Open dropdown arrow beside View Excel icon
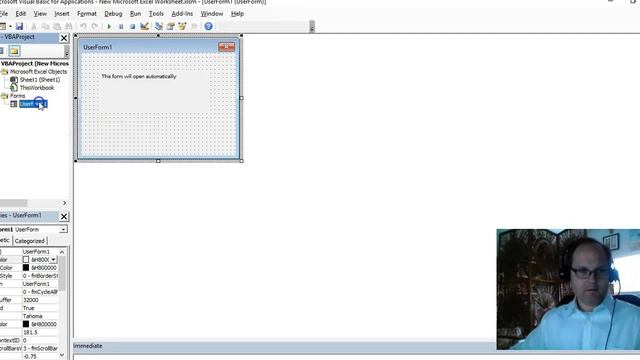The width and height of the screenshot is (640, 360). click(x=10, y=27)
